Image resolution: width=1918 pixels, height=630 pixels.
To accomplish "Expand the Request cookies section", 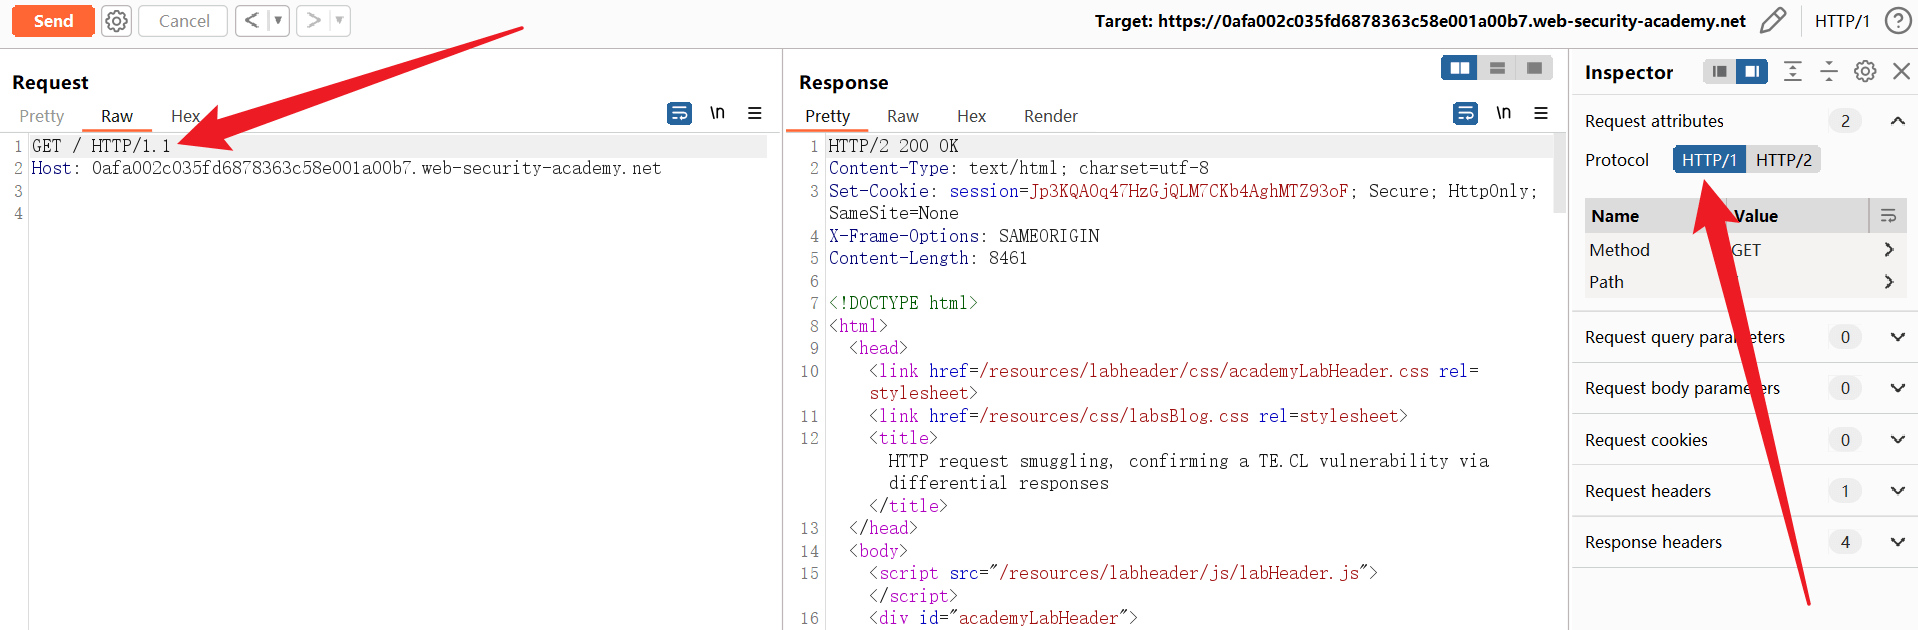I will pyautogui.click(x=1897, y=440).
